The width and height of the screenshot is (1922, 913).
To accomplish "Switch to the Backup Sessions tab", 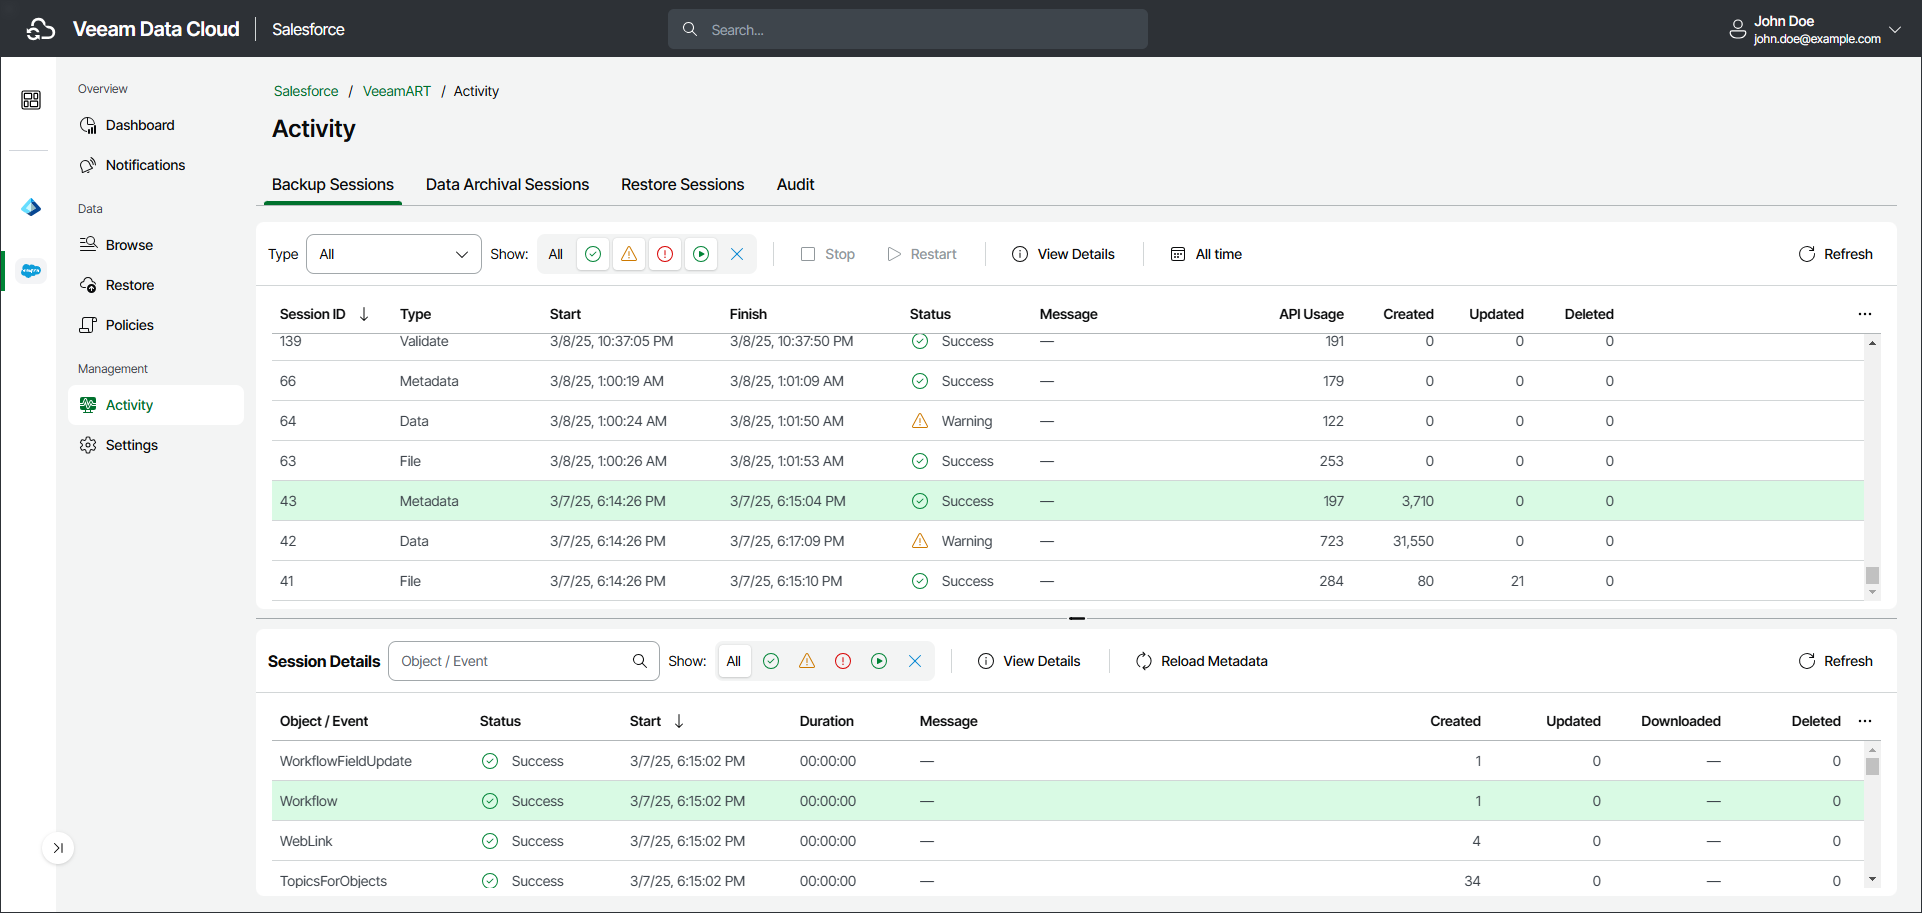I will click(x=333, y=185).
